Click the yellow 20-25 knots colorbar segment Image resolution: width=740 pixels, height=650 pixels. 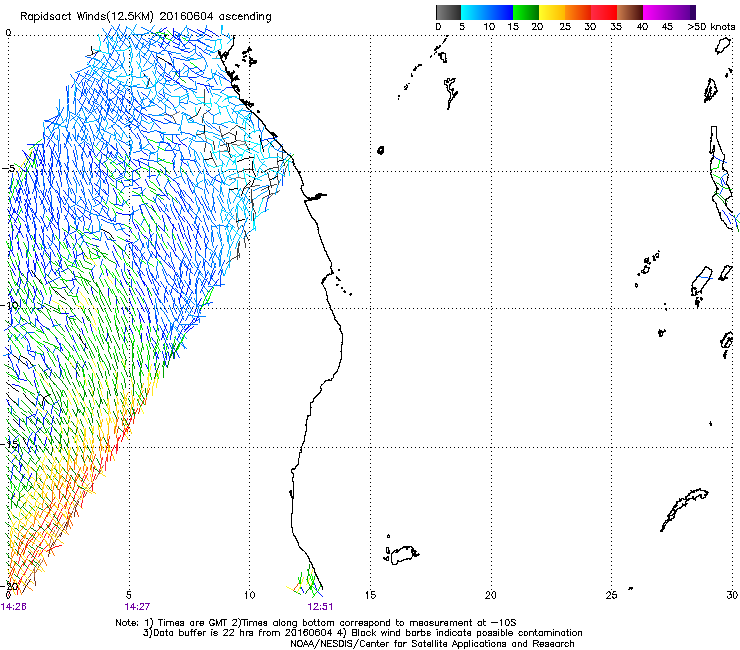point(552,12)
